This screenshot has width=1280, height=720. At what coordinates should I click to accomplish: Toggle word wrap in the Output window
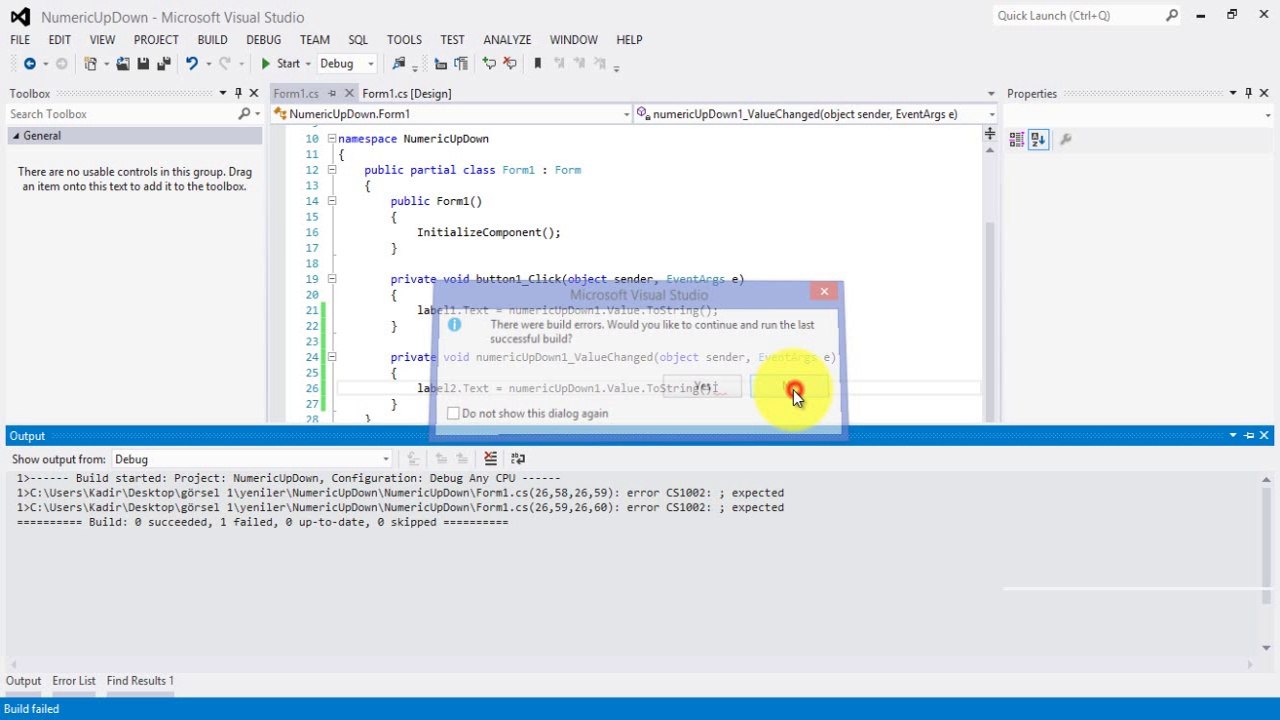tap(518, 459)
